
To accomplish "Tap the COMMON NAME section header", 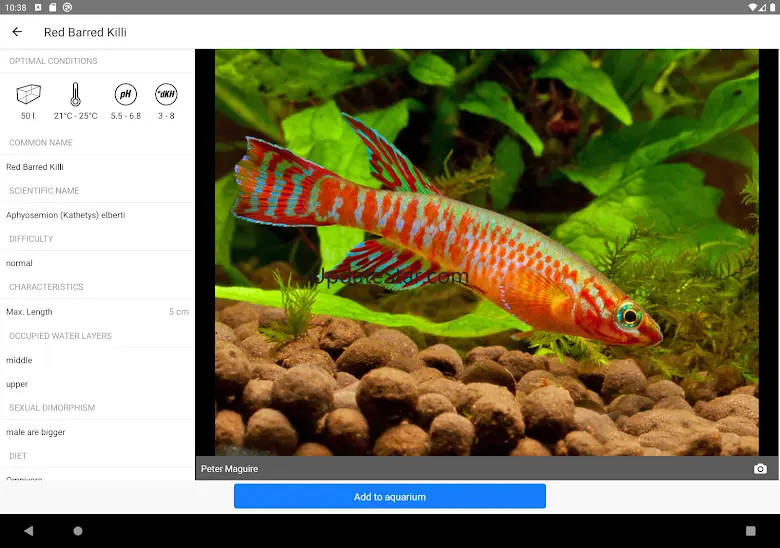I will point(41,143).
